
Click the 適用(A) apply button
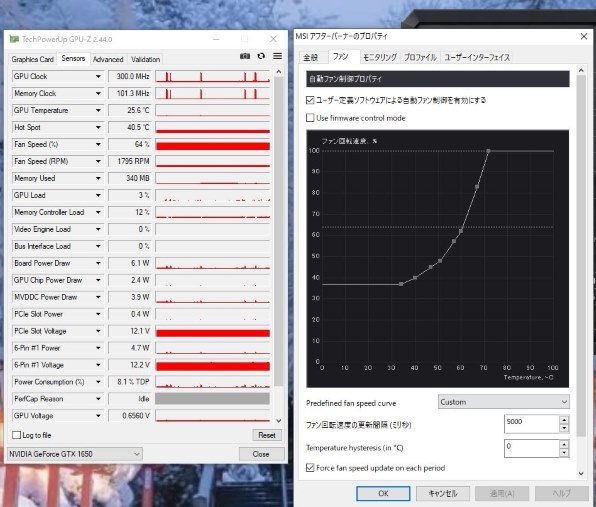pos(502,493)
